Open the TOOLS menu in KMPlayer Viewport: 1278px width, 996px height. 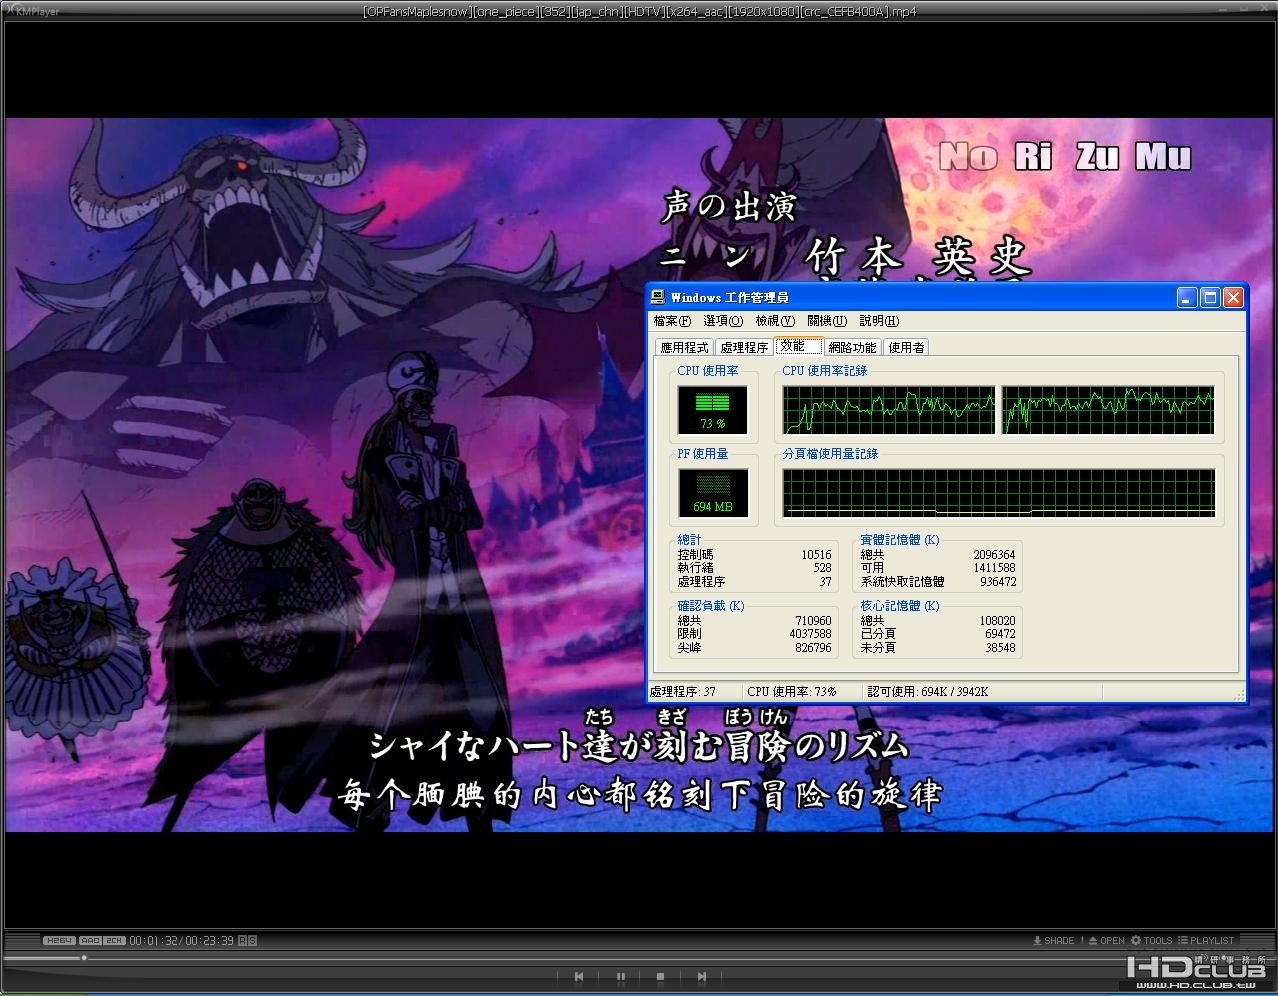point(1152,940)
